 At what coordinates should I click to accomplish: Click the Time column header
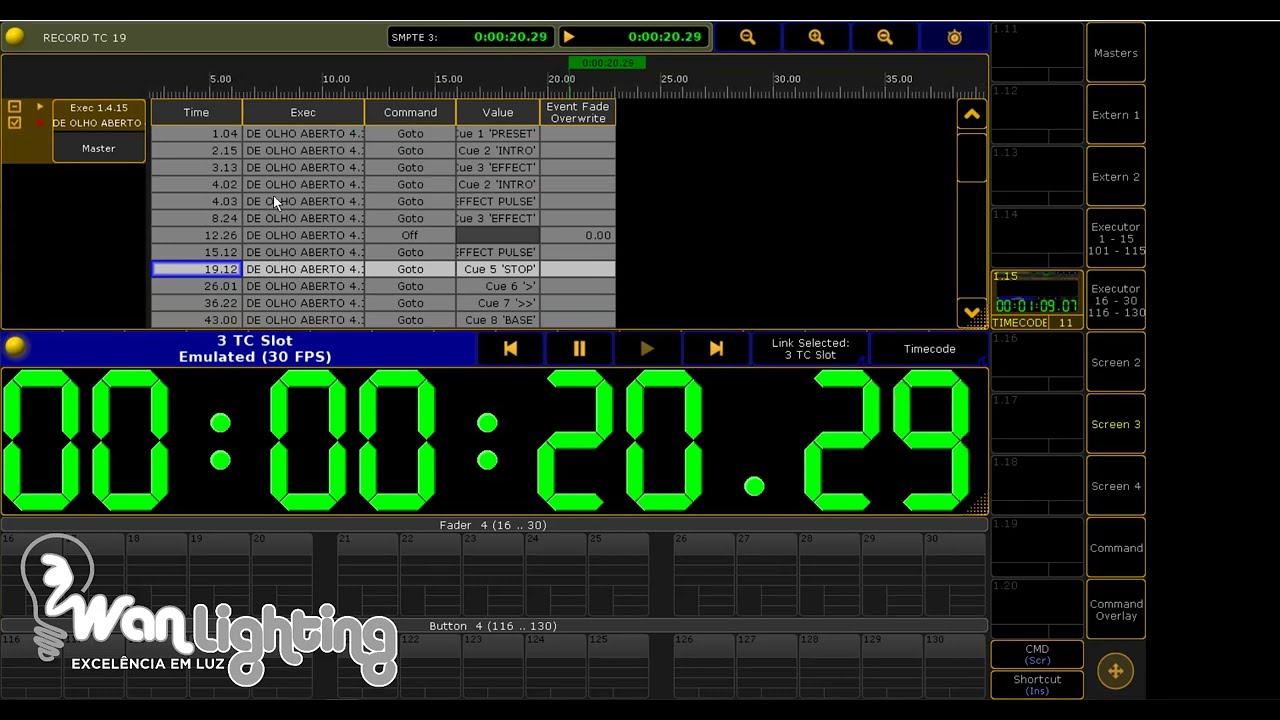[x=196, y=112]
